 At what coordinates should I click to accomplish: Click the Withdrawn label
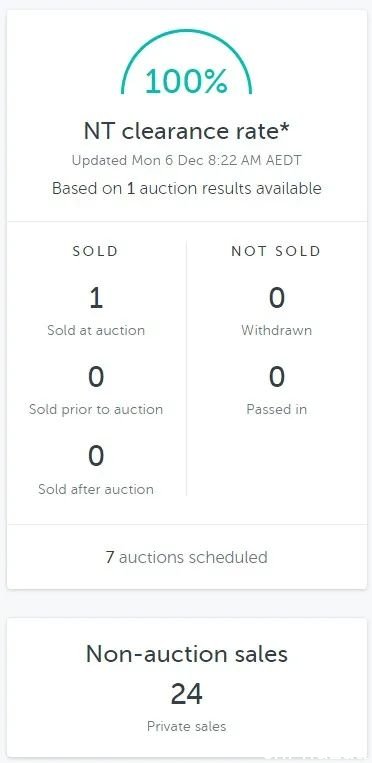pos(277,330)
